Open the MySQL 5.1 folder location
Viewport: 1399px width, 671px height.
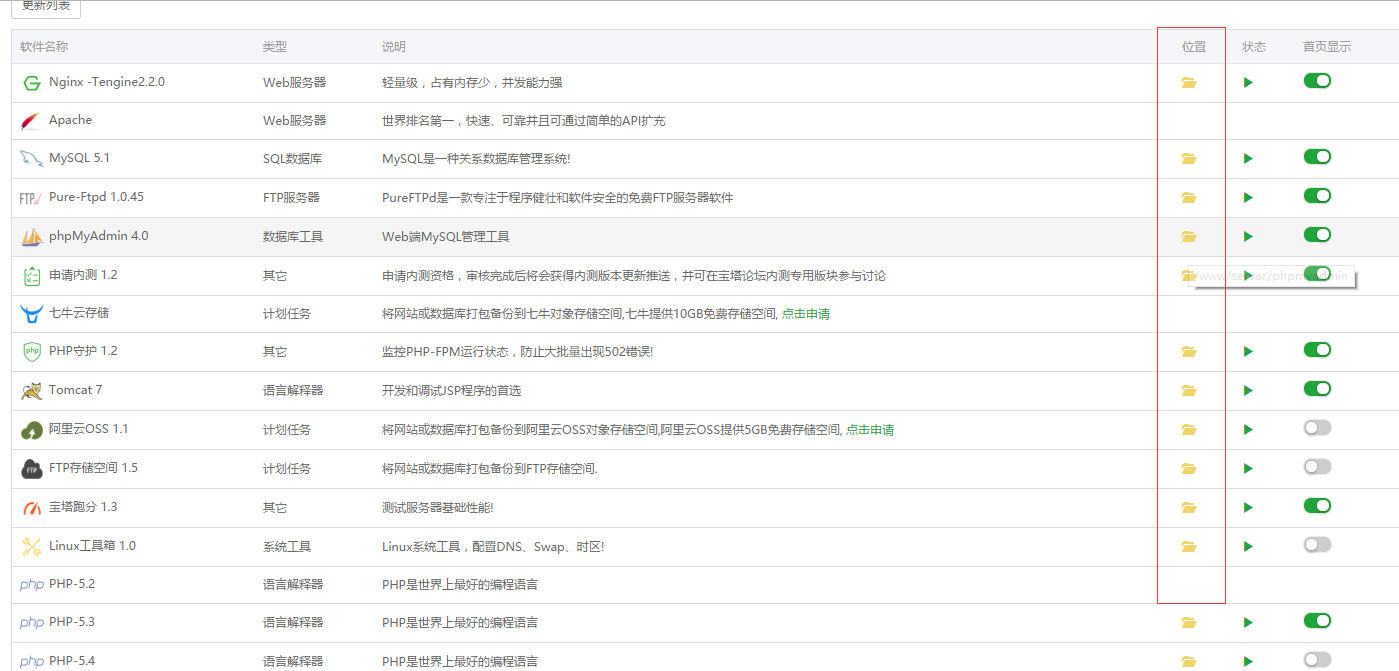(1189, 158)
